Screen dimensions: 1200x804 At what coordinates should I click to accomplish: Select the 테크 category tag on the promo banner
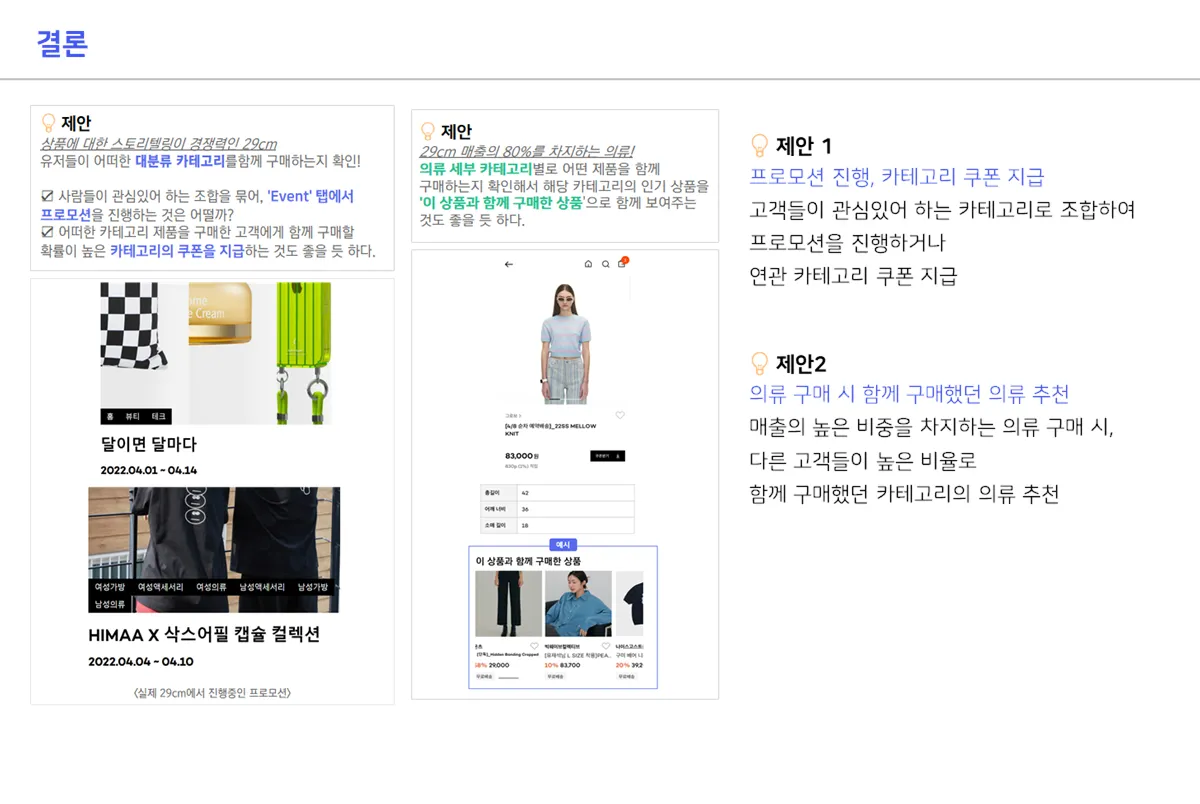pos(158,416)
